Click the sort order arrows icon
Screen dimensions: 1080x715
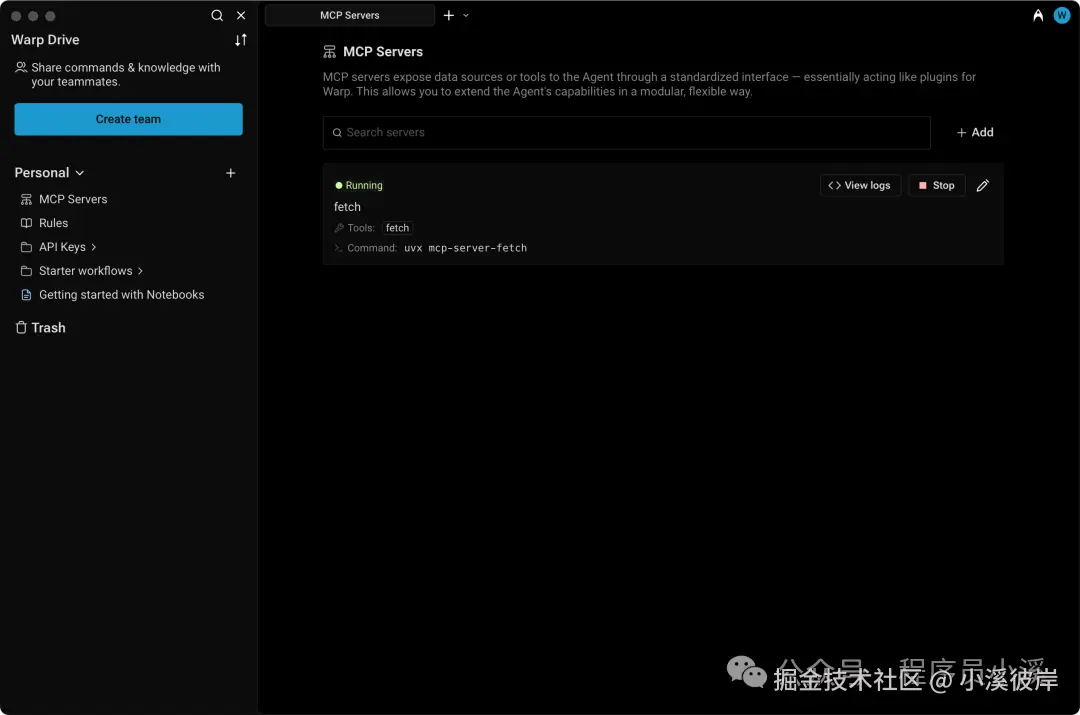[240, 40]
